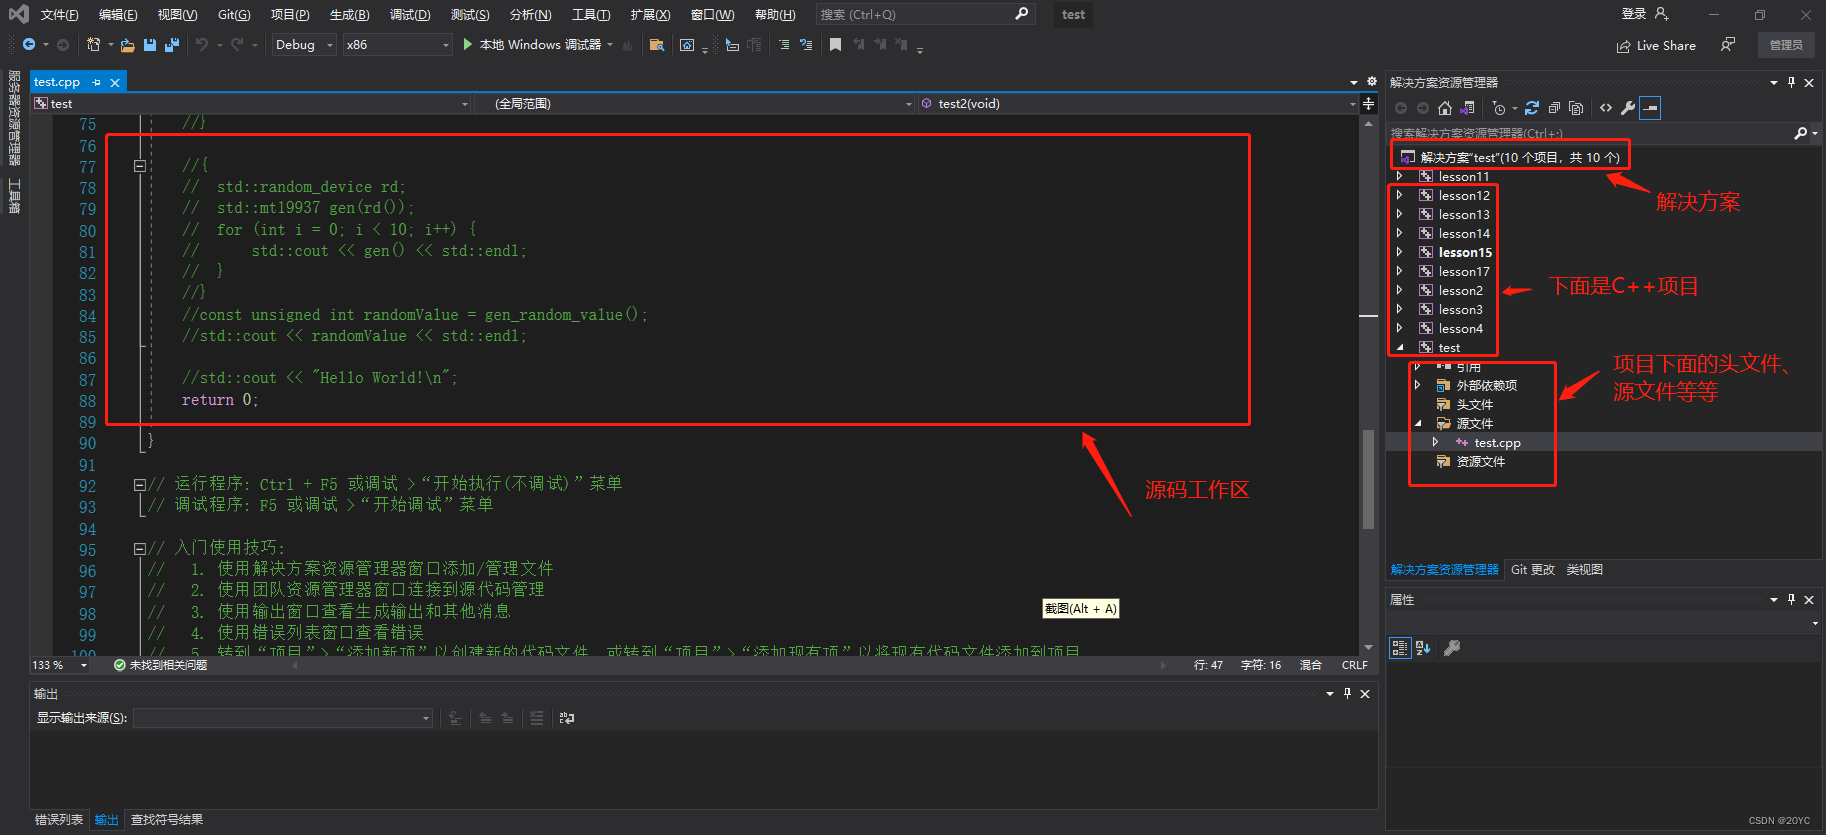Switch to the 错误列表 tab
This screenshot has height=835, width=1826.
point(59,820)
